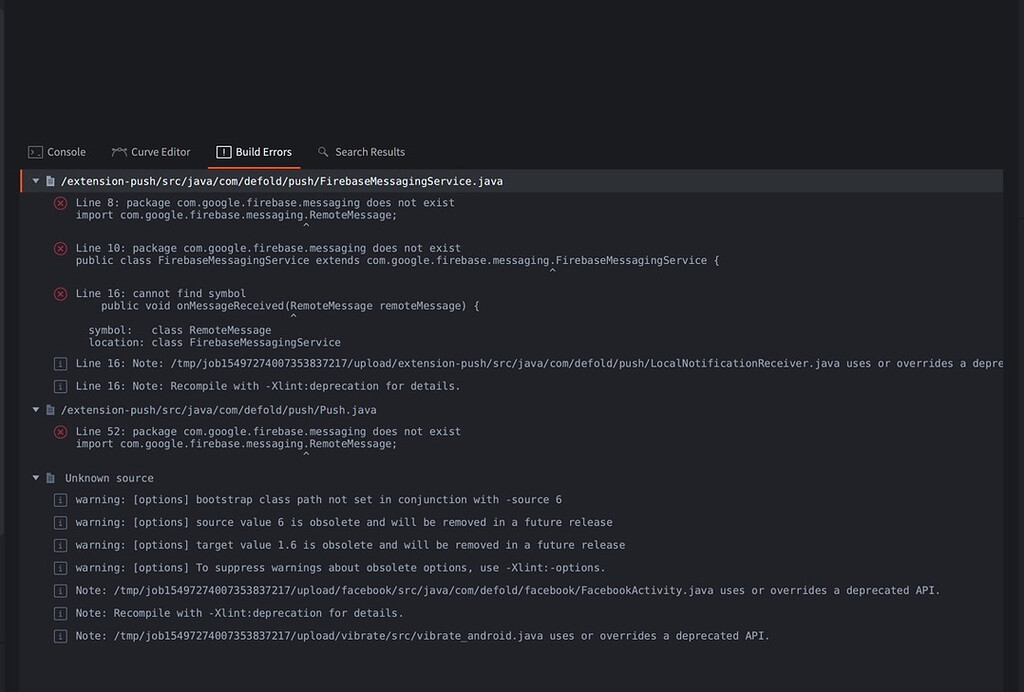Click the red error icon at Line 8
Image resolution: width=1024 pixels, height=692 pixels.
click(60, 202)
